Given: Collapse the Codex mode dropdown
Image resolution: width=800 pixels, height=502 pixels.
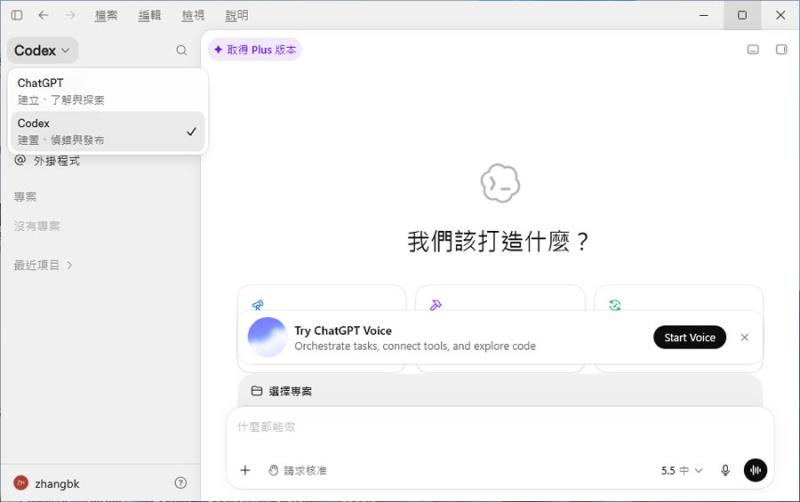Looking at the screenshot, I should tap(42, 51).
